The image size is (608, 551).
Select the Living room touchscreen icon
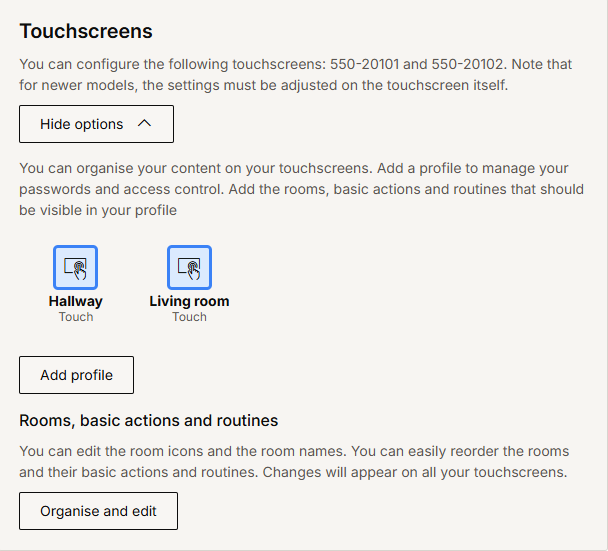click(189, 268)
